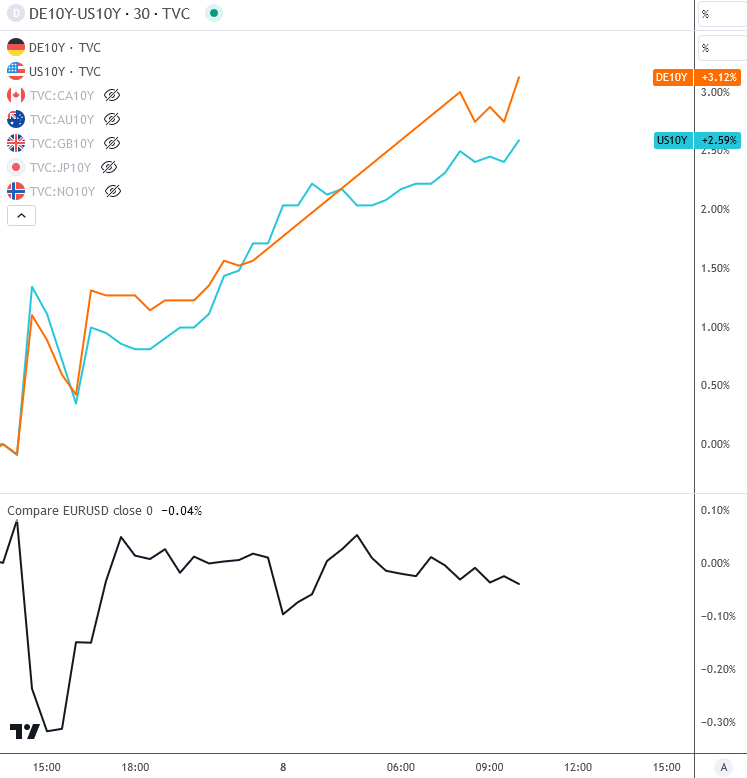Viewport: 747px width, 778px height.
Task: Select the DE10Y · TVC legend entry
Action: (x=65, y=47)
